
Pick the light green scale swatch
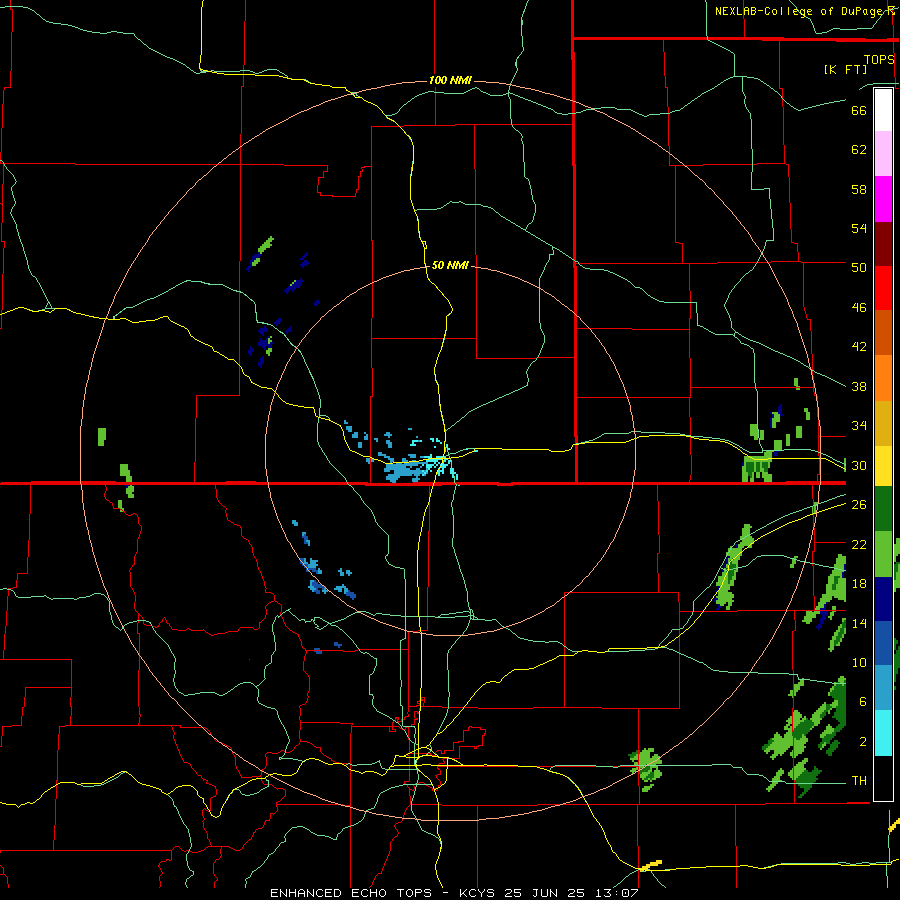pyautogui.click(x=883, y=554)
